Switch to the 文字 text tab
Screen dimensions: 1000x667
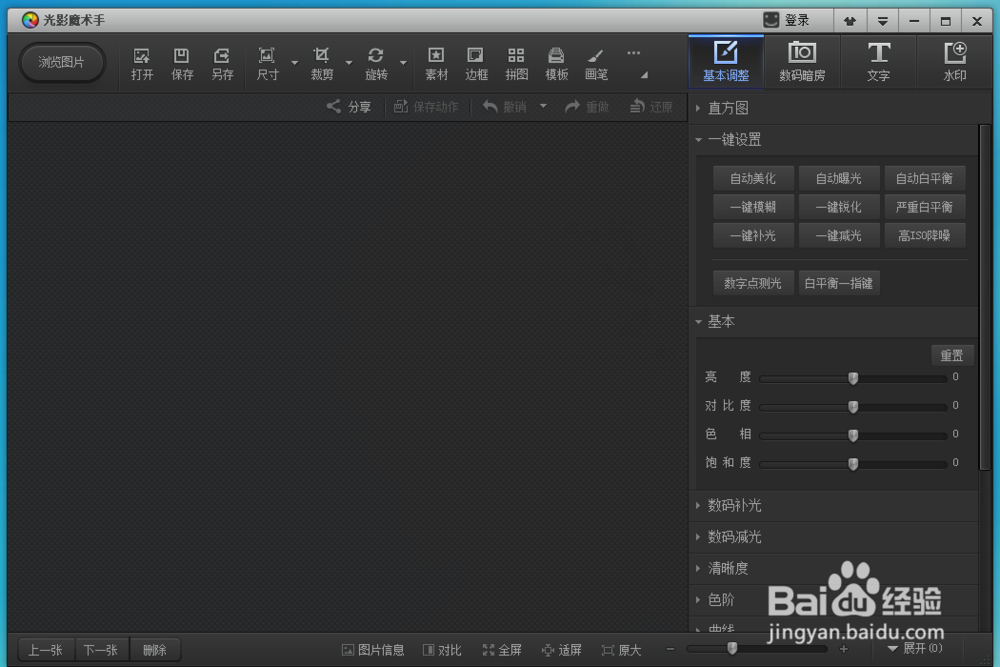pyautogui.click(x=878, y=62)
